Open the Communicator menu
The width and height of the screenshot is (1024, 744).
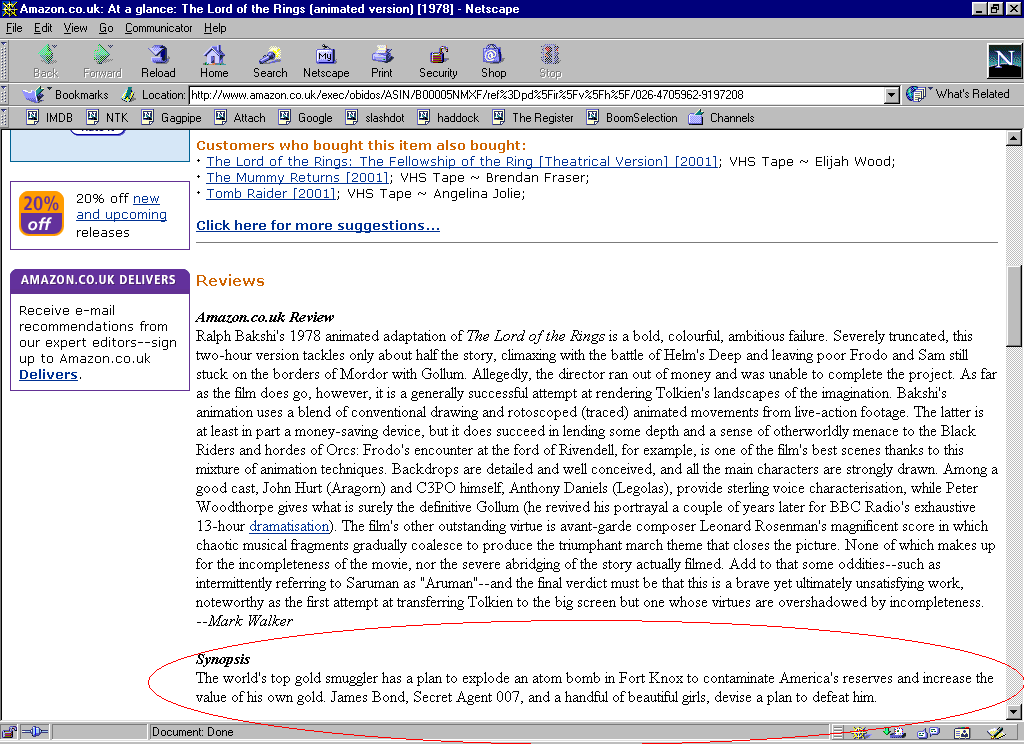159,28
